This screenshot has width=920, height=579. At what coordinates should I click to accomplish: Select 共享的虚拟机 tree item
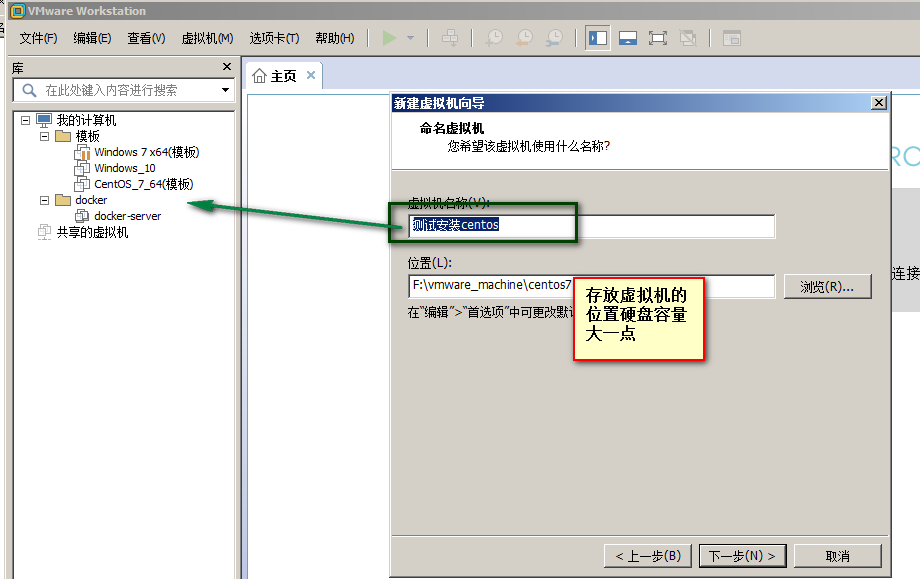pos(92,232)
